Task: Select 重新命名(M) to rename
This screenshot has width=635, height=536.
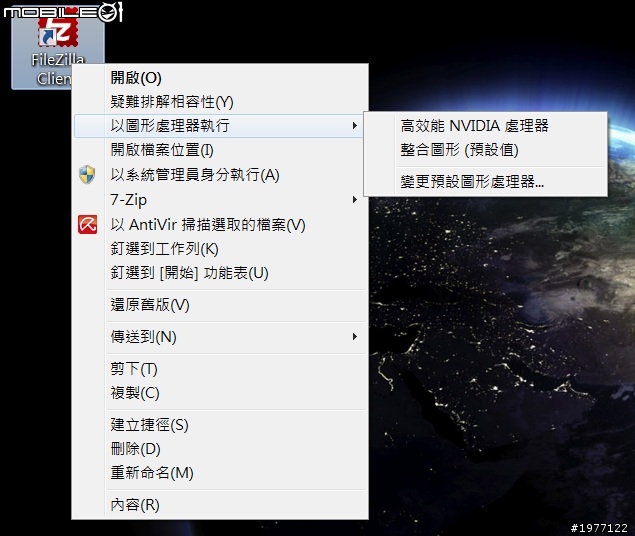Action: (220, 472)
